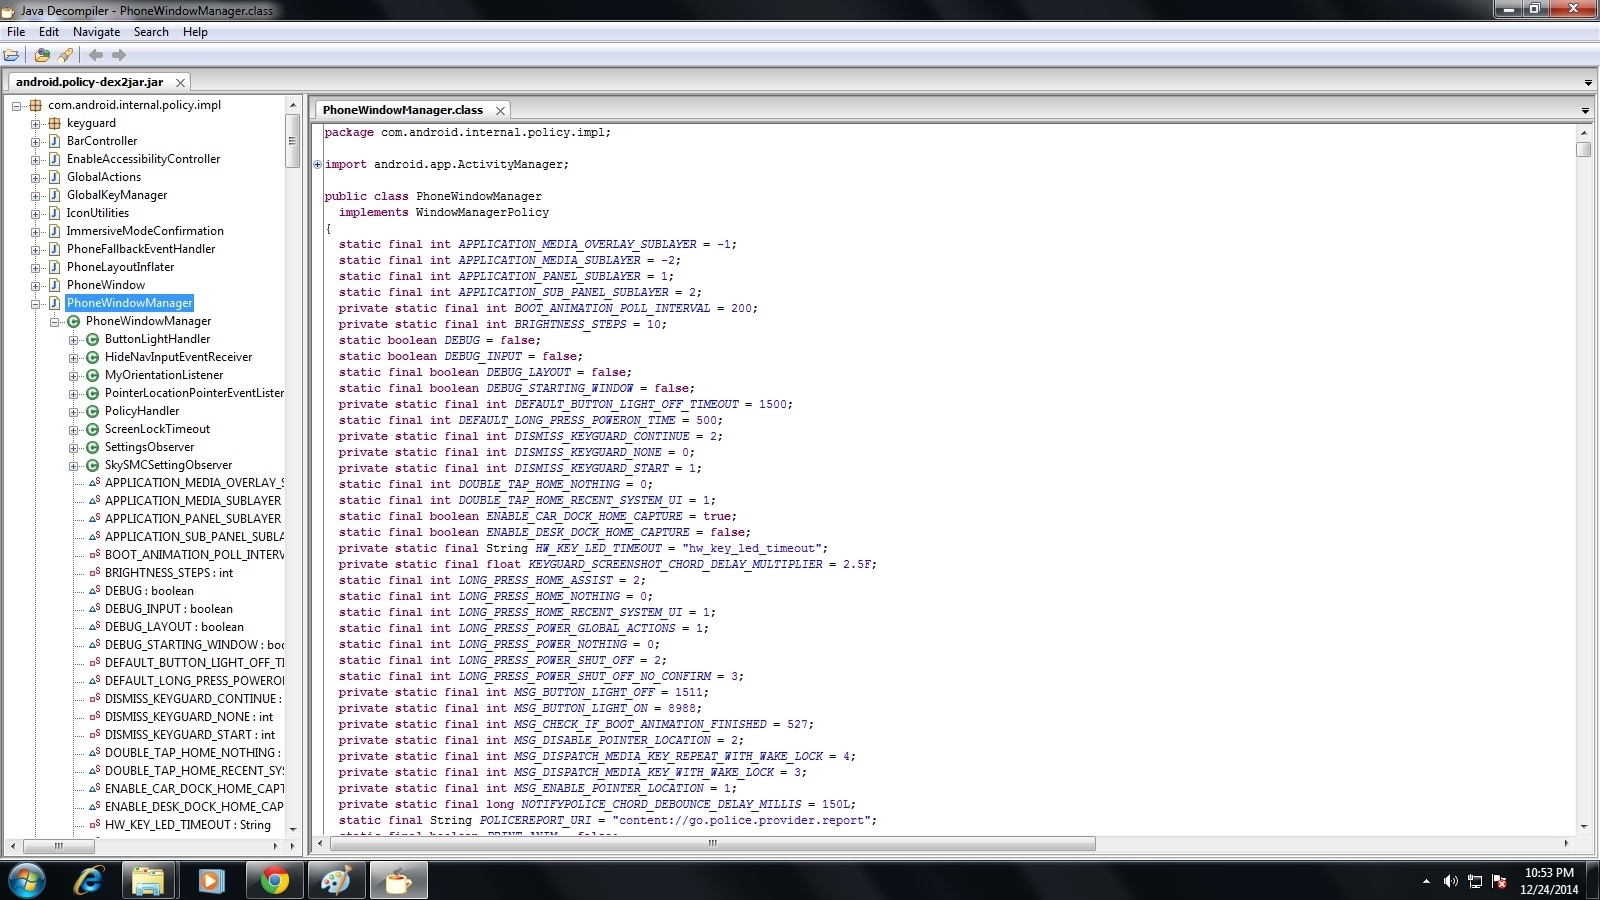Expand the SettingsObserver inner class node
1600x900 pixels.
74,447
